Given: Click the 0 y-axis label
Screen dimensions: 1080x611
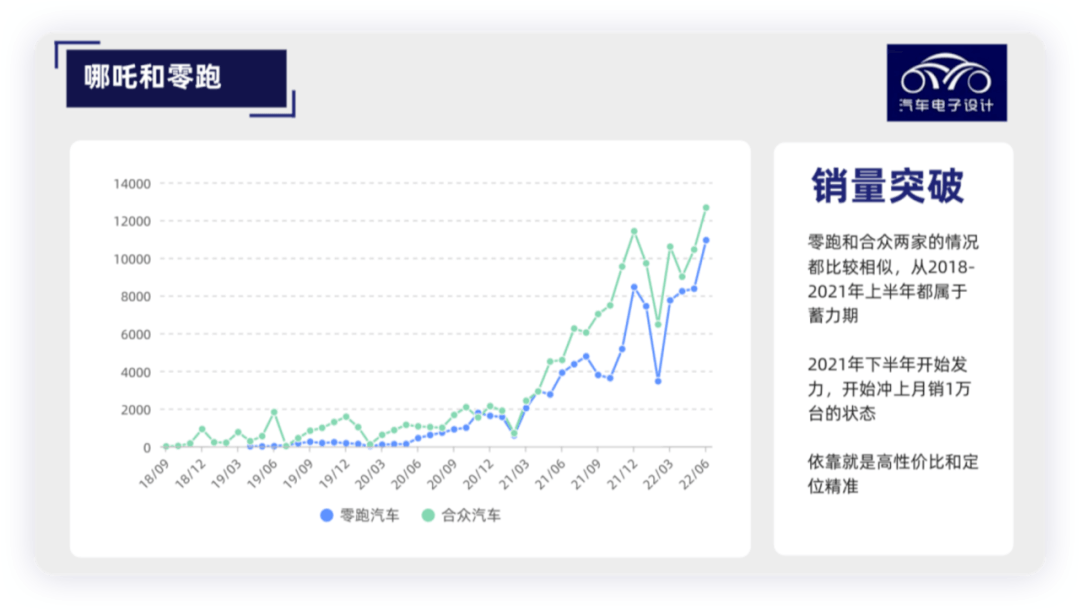Looking at the screenshot, I should 147,448.
